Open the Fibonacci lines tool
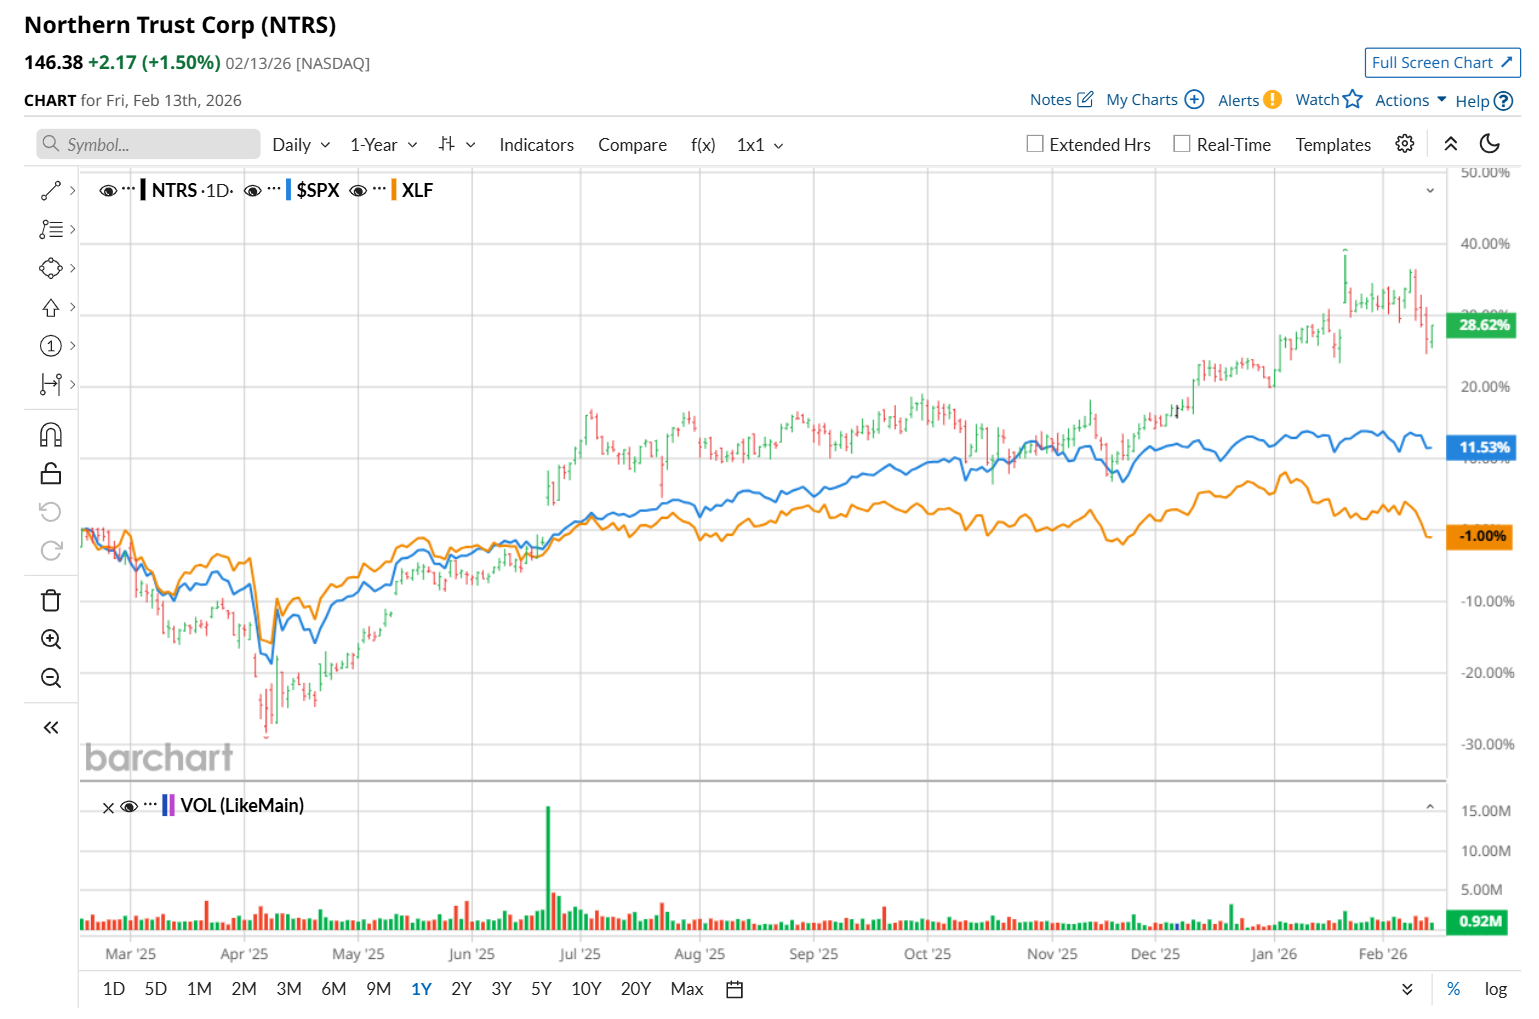 pyautogui.click(x=51, y=229)
